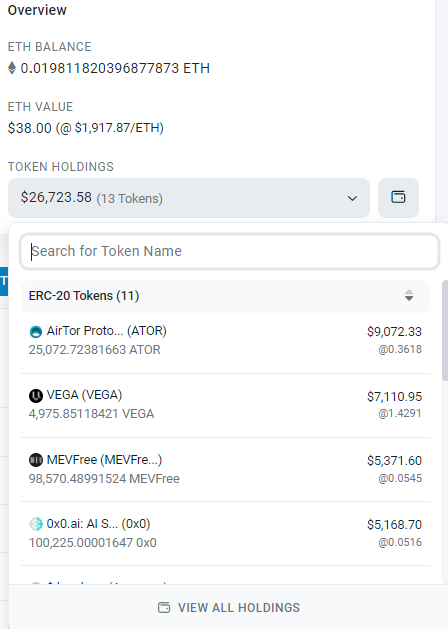Click the chevron arrow on the token holdings dropdown

coord(352,198)
